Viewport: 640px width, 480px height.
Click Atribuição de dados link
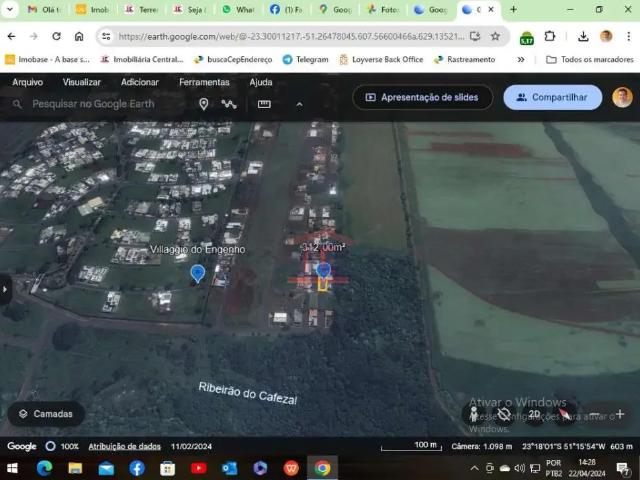point(124,446)
